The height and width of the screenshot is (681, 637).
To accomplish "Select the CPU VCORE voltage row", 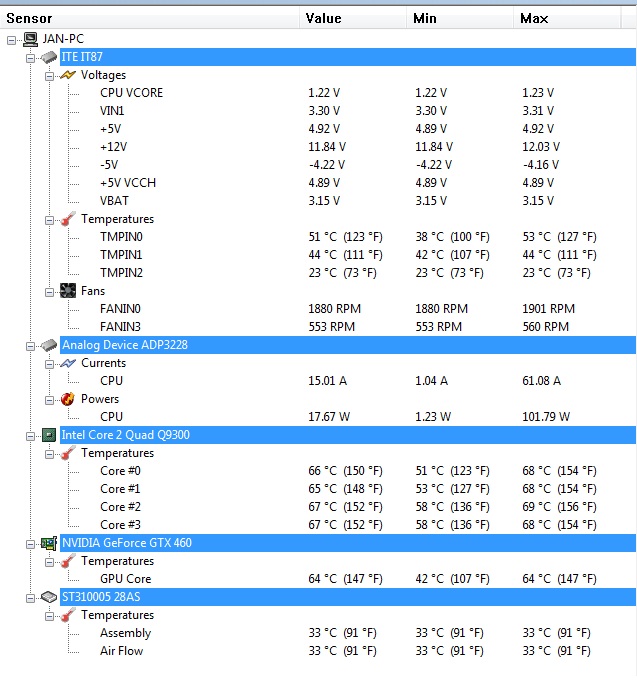I will [x=132, y=93].
